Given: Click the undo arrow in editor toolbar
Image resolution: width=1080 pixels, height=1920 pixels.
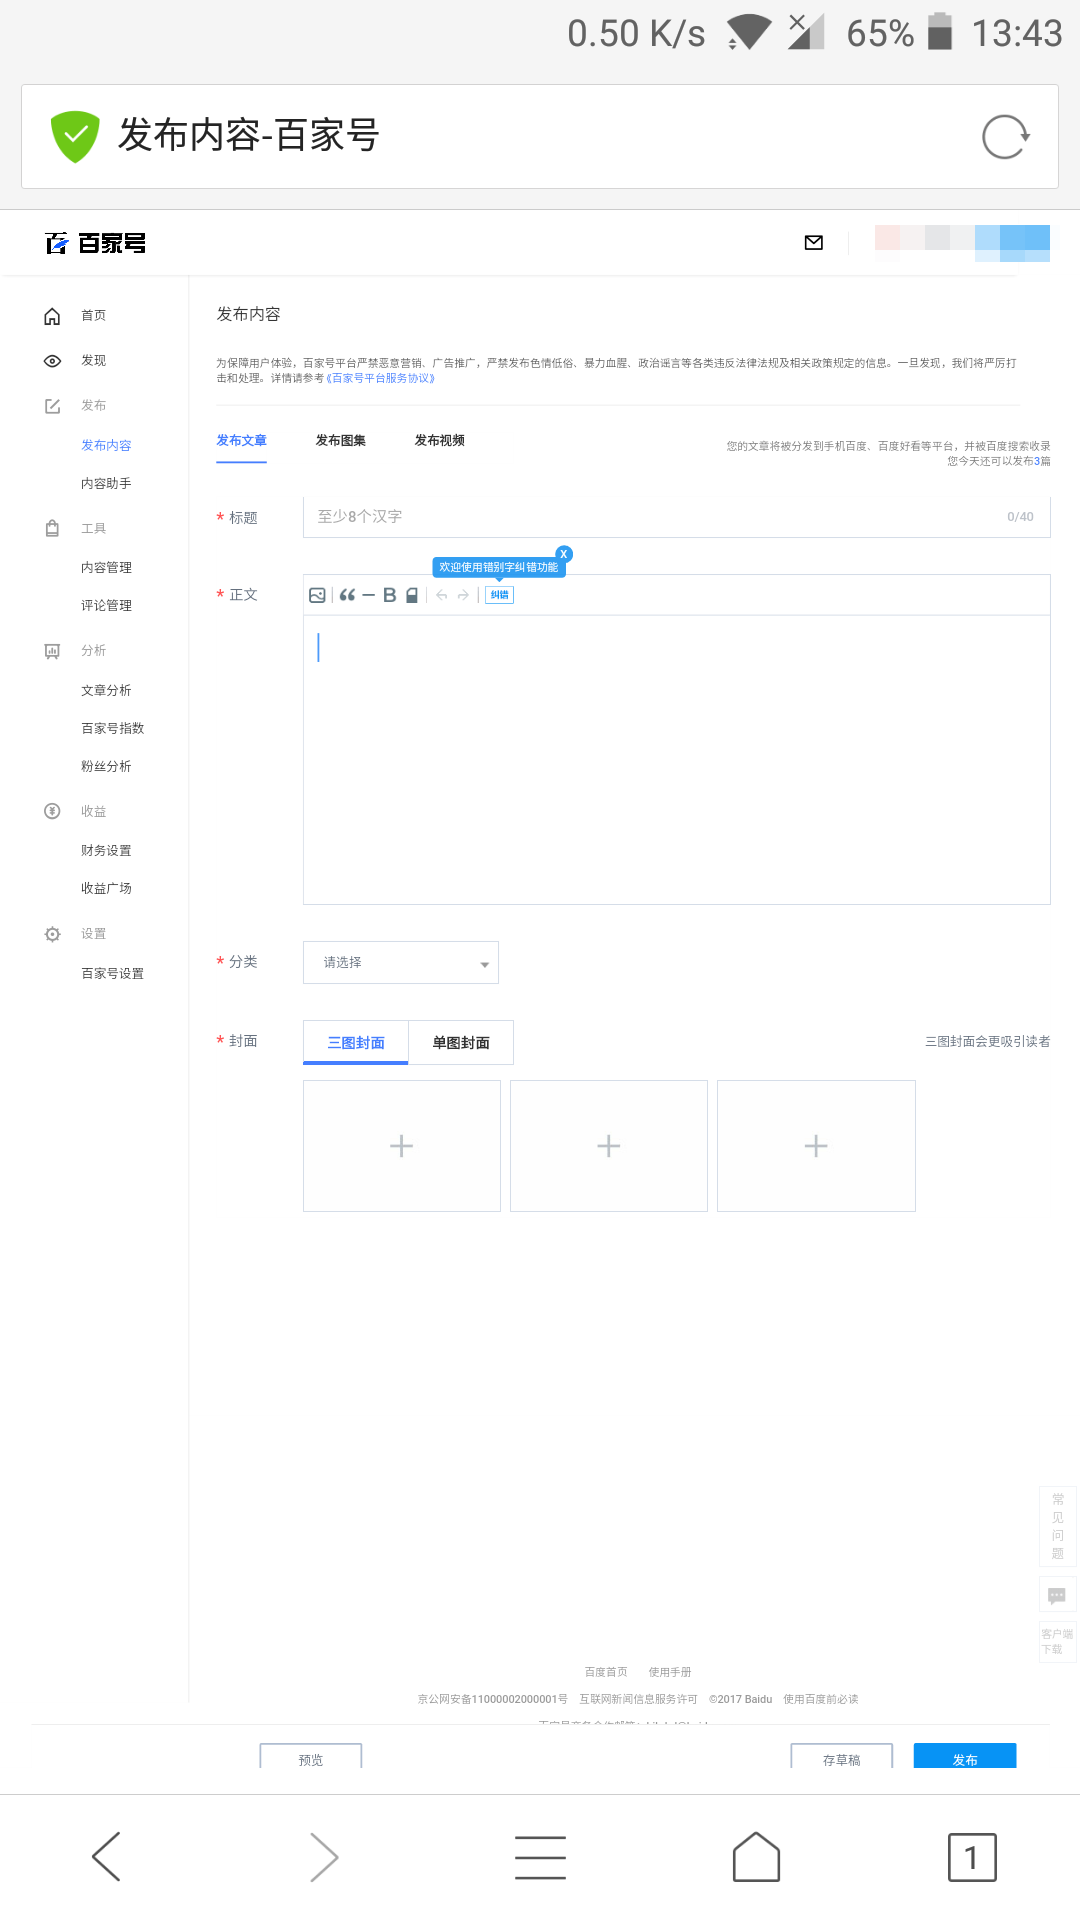Looking at the screenshot, I should point(441,595).
